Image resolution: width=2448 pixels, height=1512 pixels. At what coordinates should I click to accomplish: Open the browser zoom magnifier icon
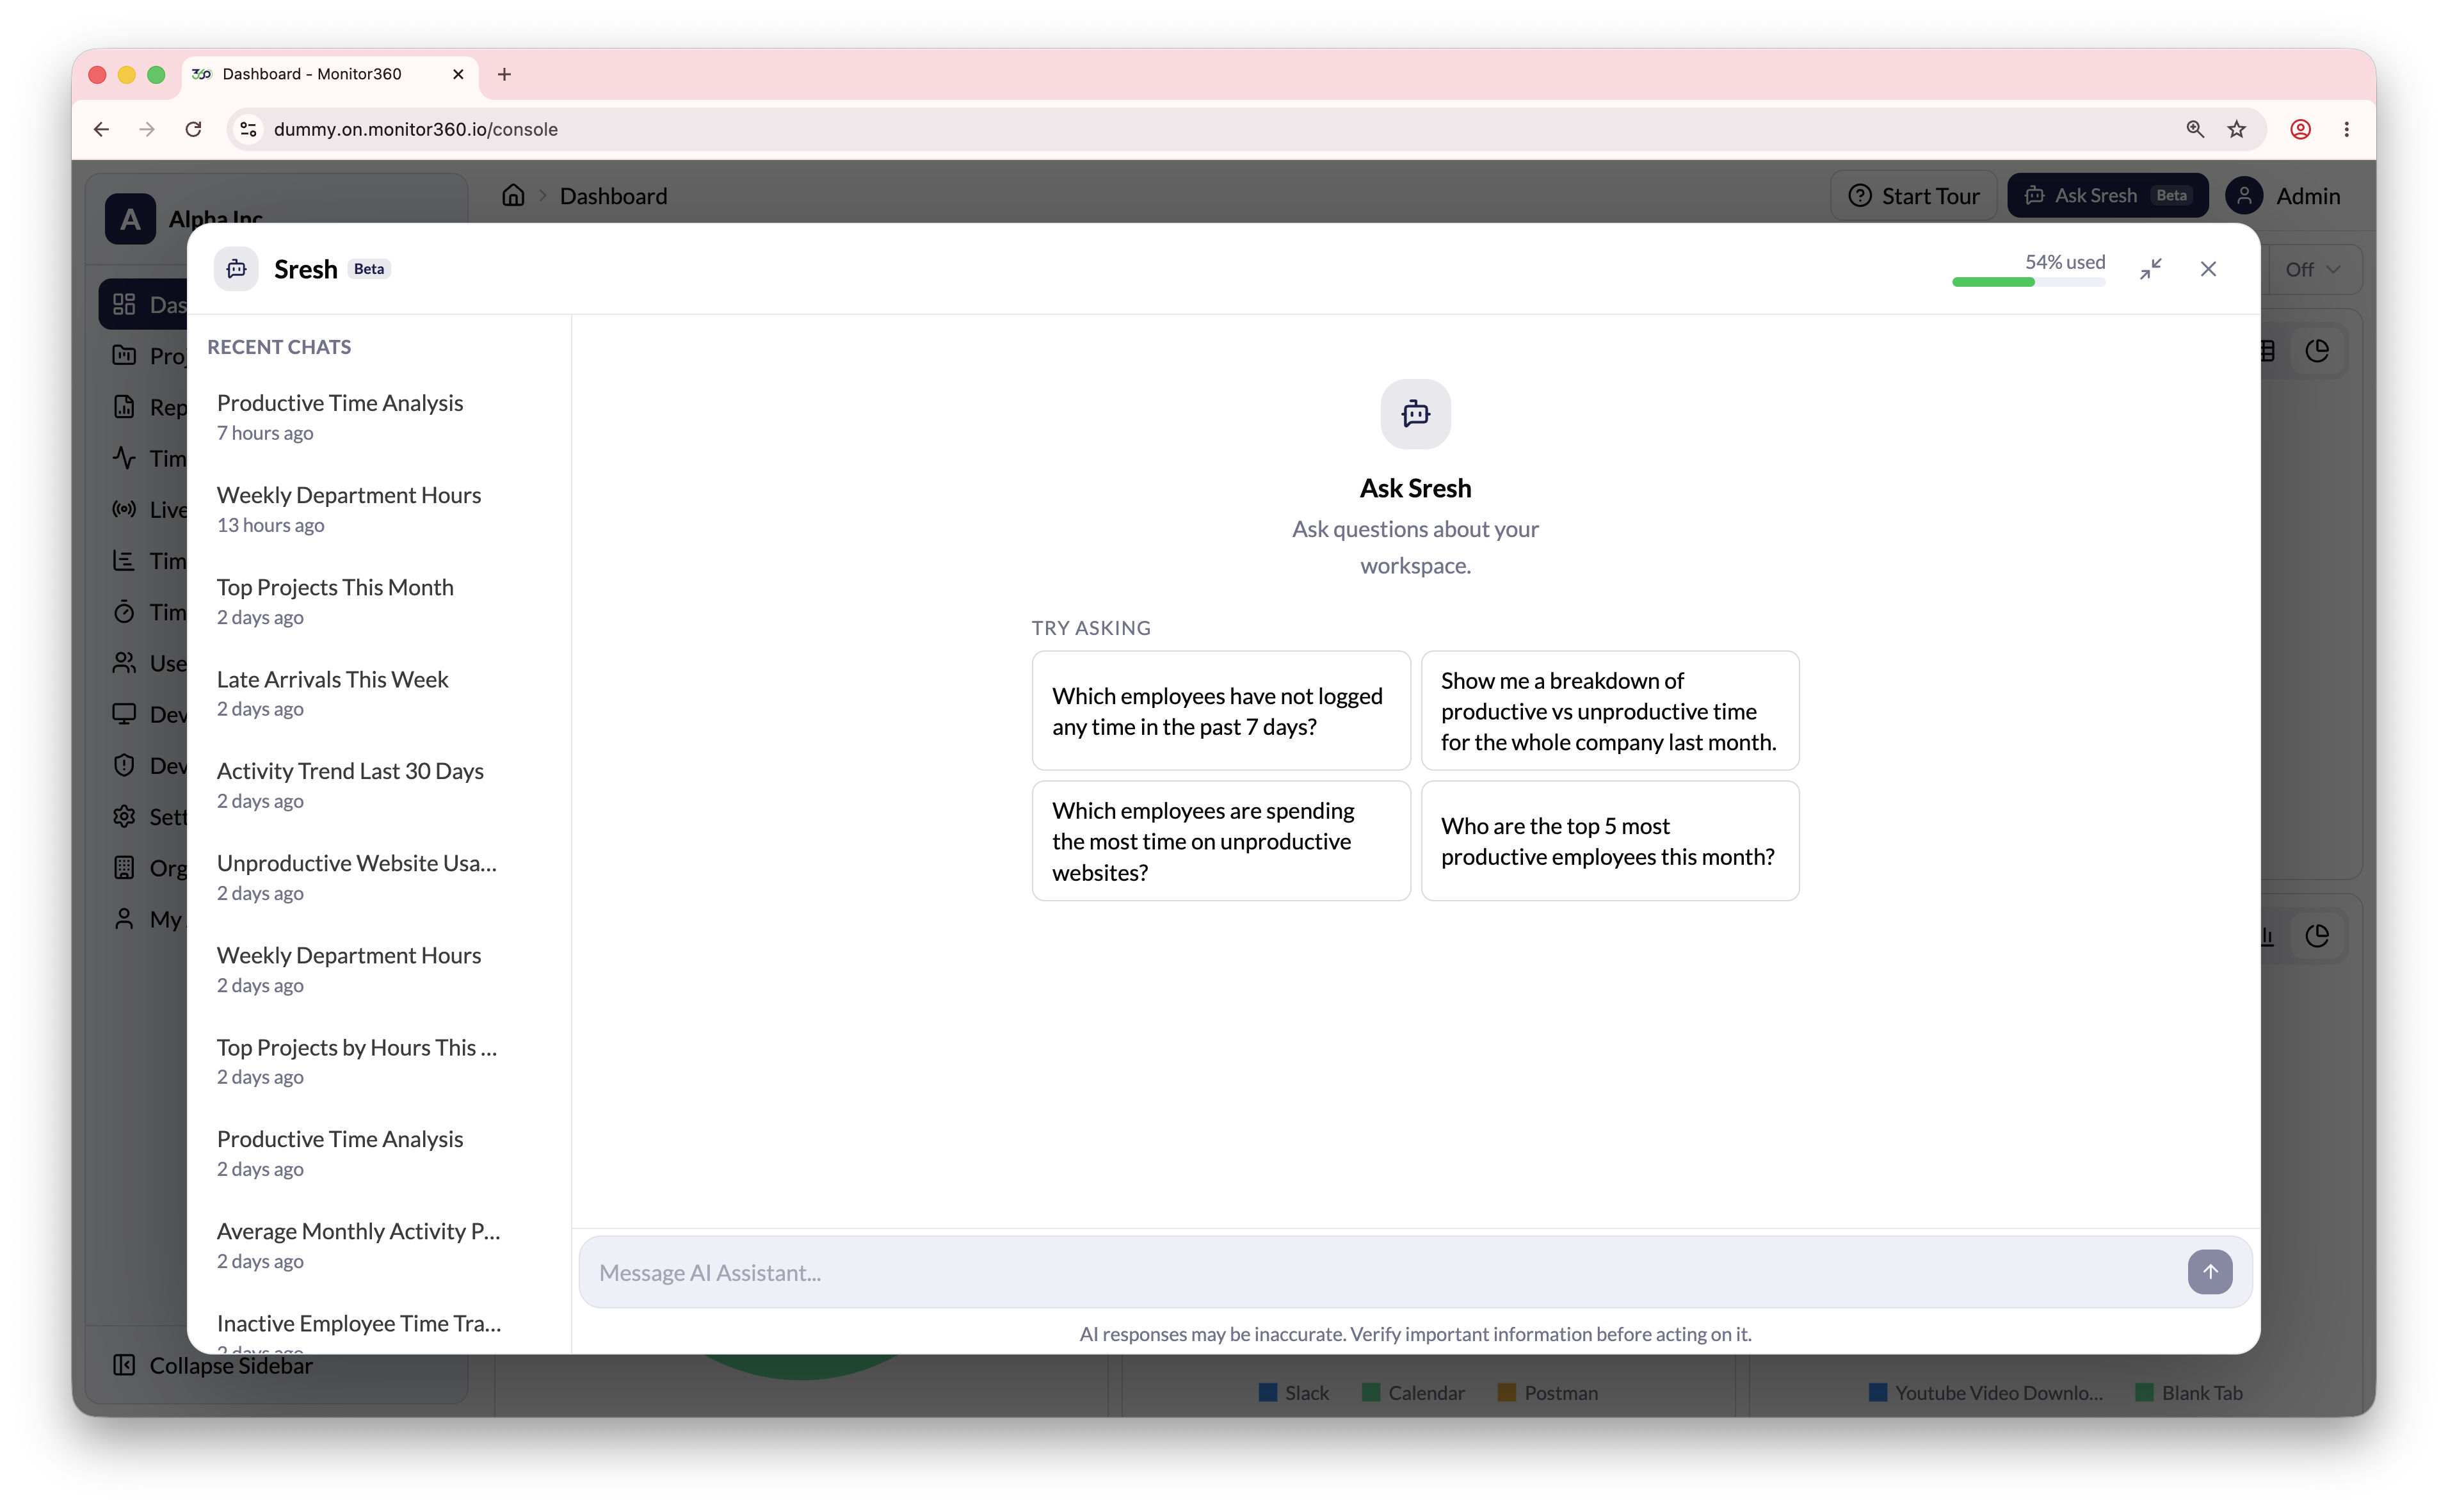(2194, 129)
